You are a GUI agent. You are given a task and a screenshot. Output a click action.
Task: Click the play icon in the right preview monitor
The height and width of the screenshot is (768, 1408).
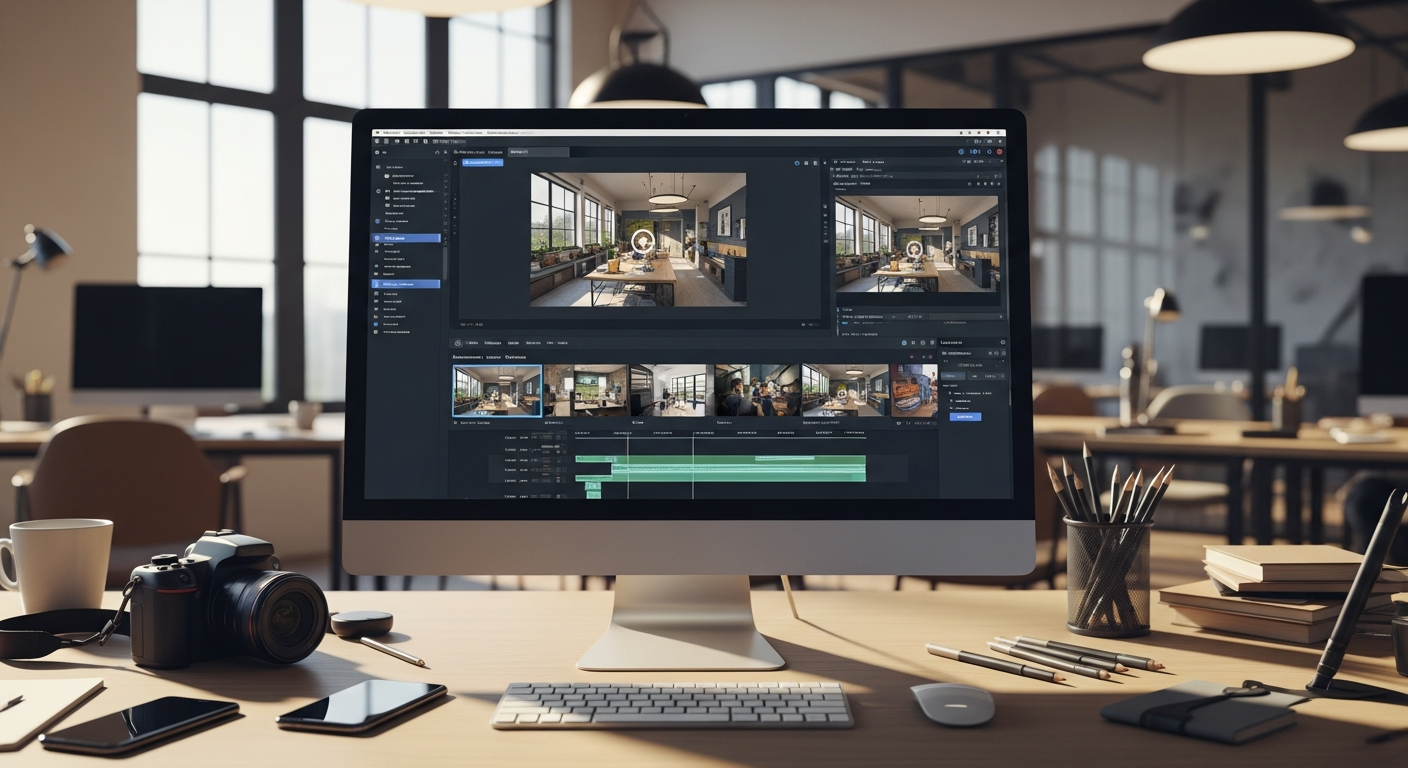(x=914, y=248)
